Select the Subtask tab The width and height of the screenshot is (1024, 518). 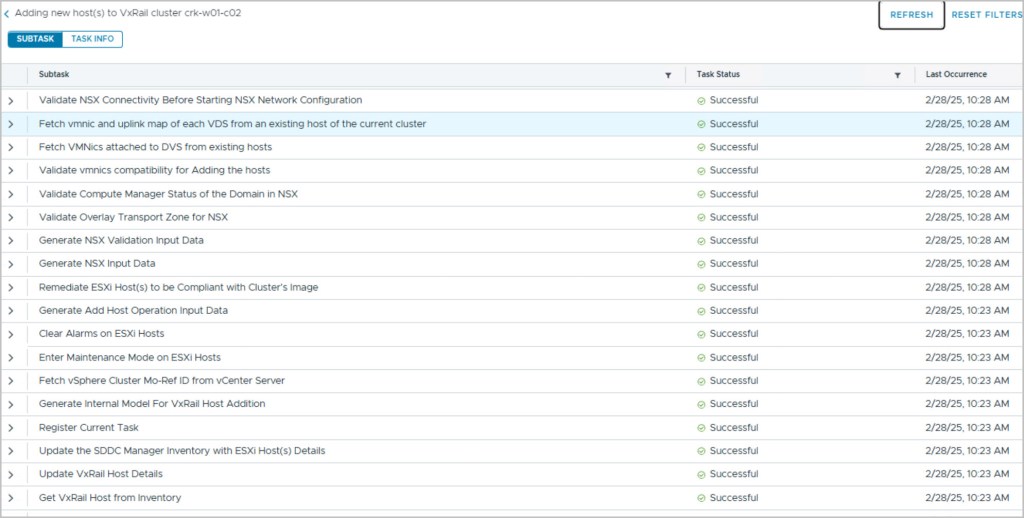(35, 39)
